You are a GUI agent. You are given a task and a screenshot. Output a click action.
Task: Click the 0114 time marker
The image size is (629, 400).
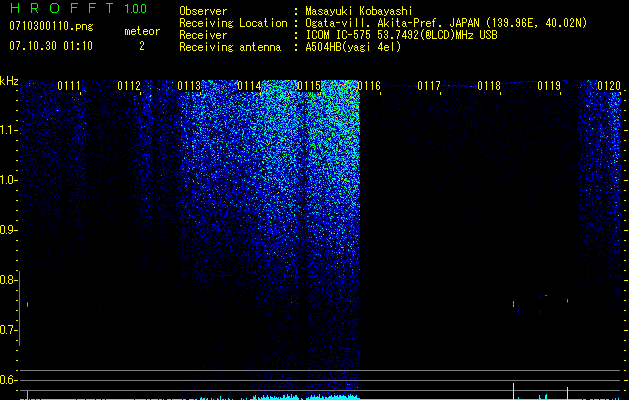pos(249,86)
